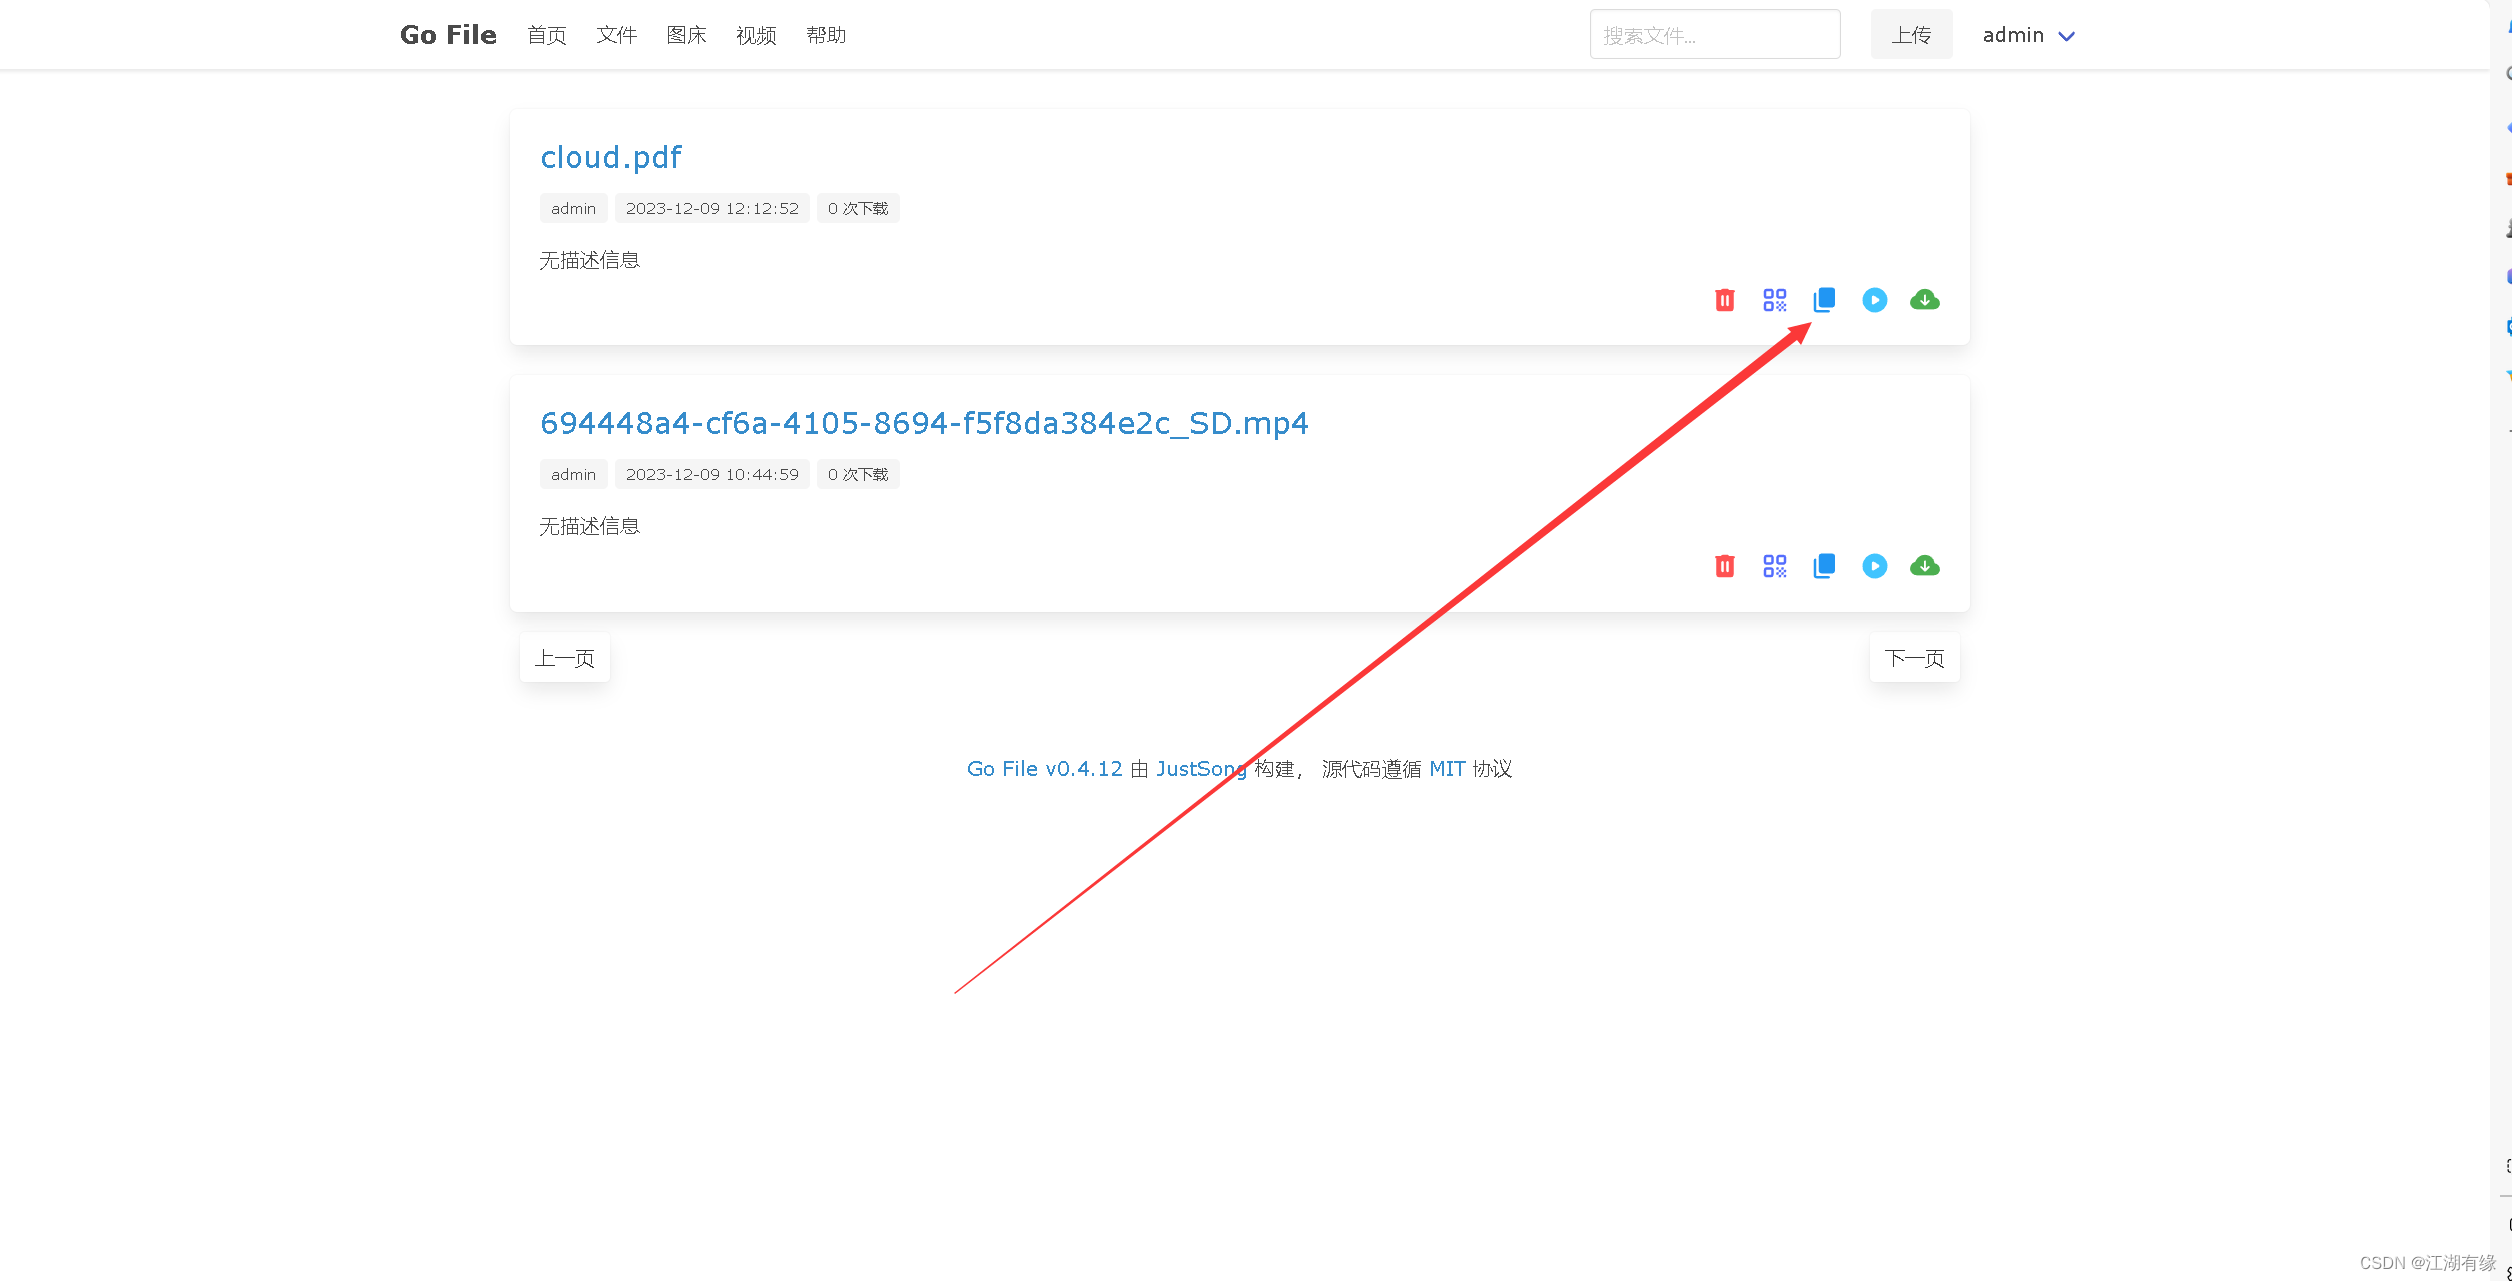The width and height of the screenshot is (2512, 1281).
Task: Open the 文件 menu item
Action: (616, 35)
